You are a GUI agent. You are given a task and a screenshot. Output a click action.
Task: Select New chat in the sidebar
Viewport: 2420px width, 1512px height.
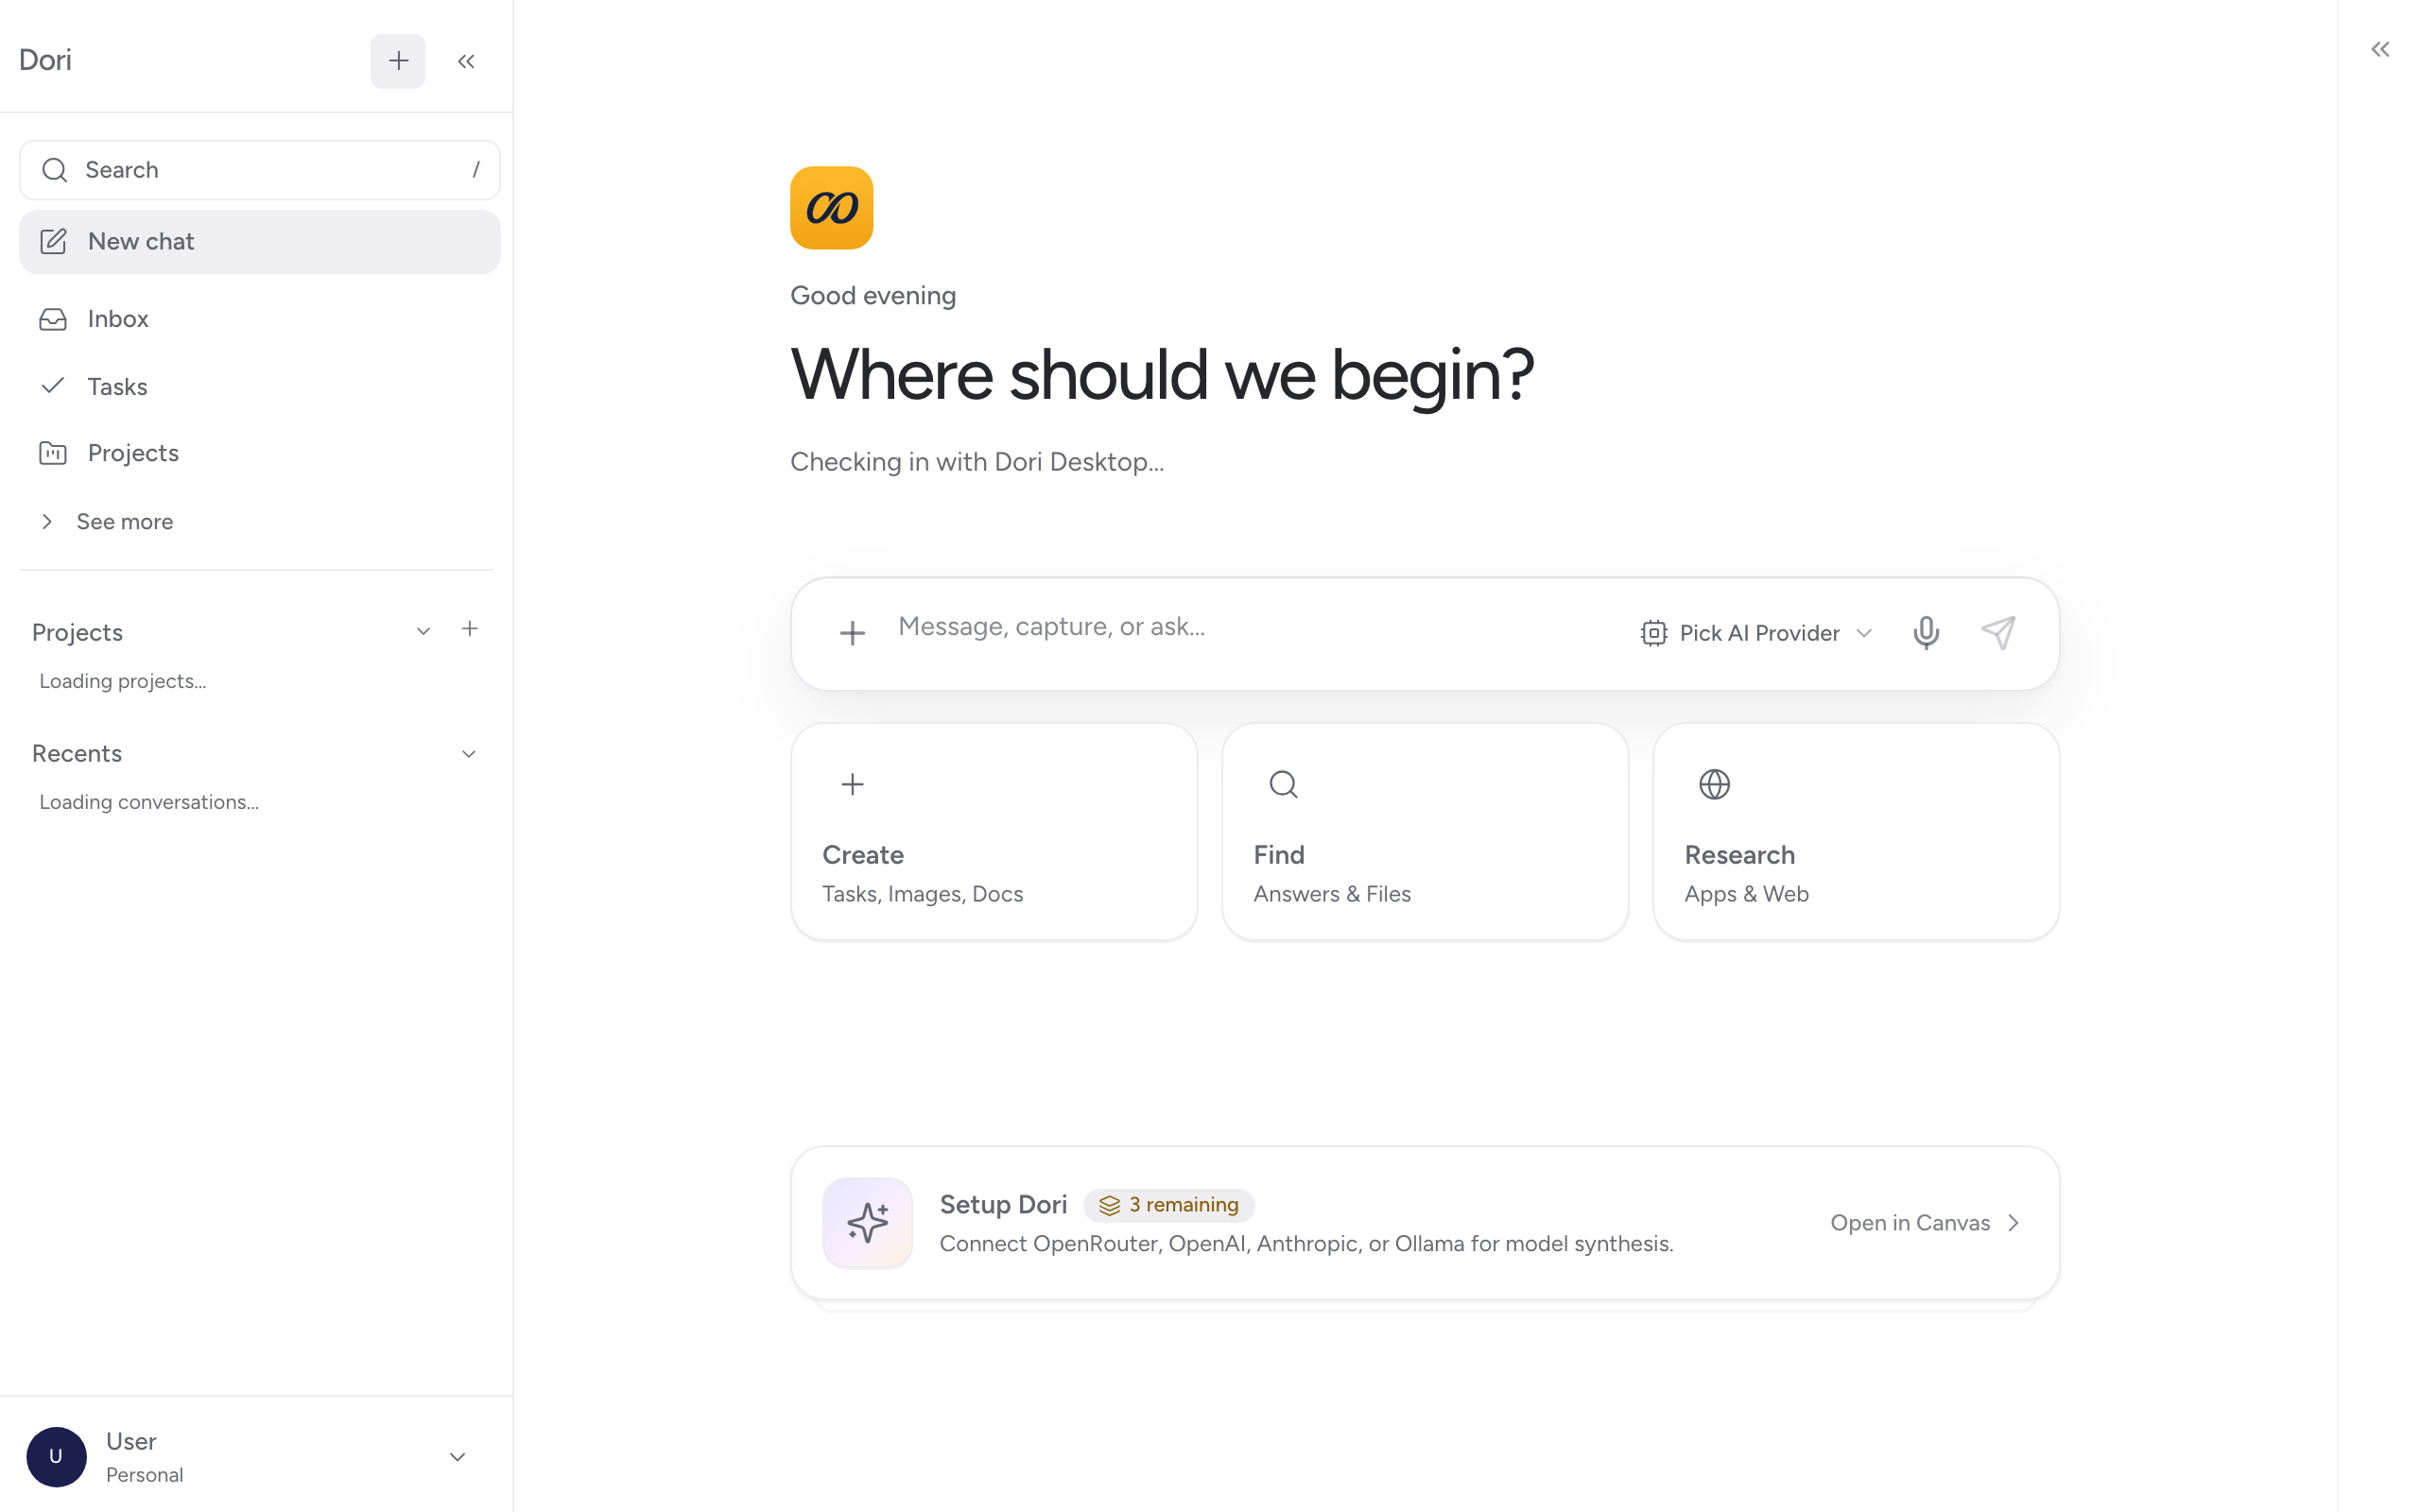pyautogui.click(x=260, y=241)
